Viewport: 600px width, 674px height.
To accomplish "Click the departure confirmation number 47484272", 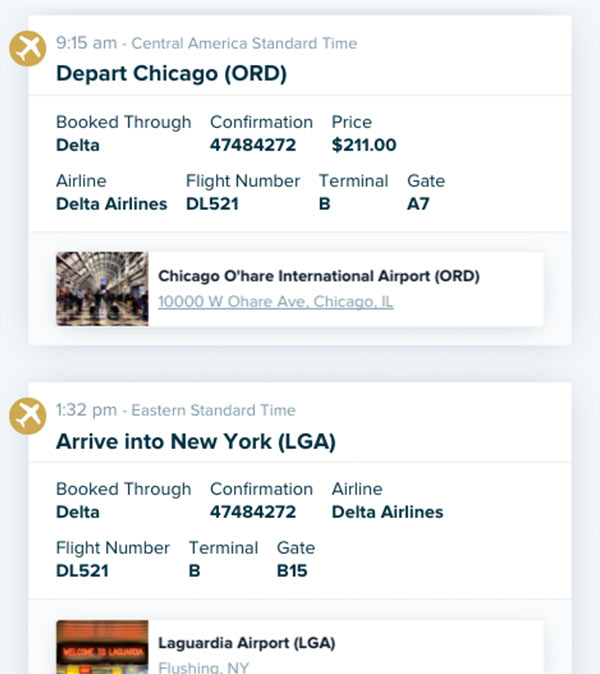I will pyautogui.click(x=253, y=145).
